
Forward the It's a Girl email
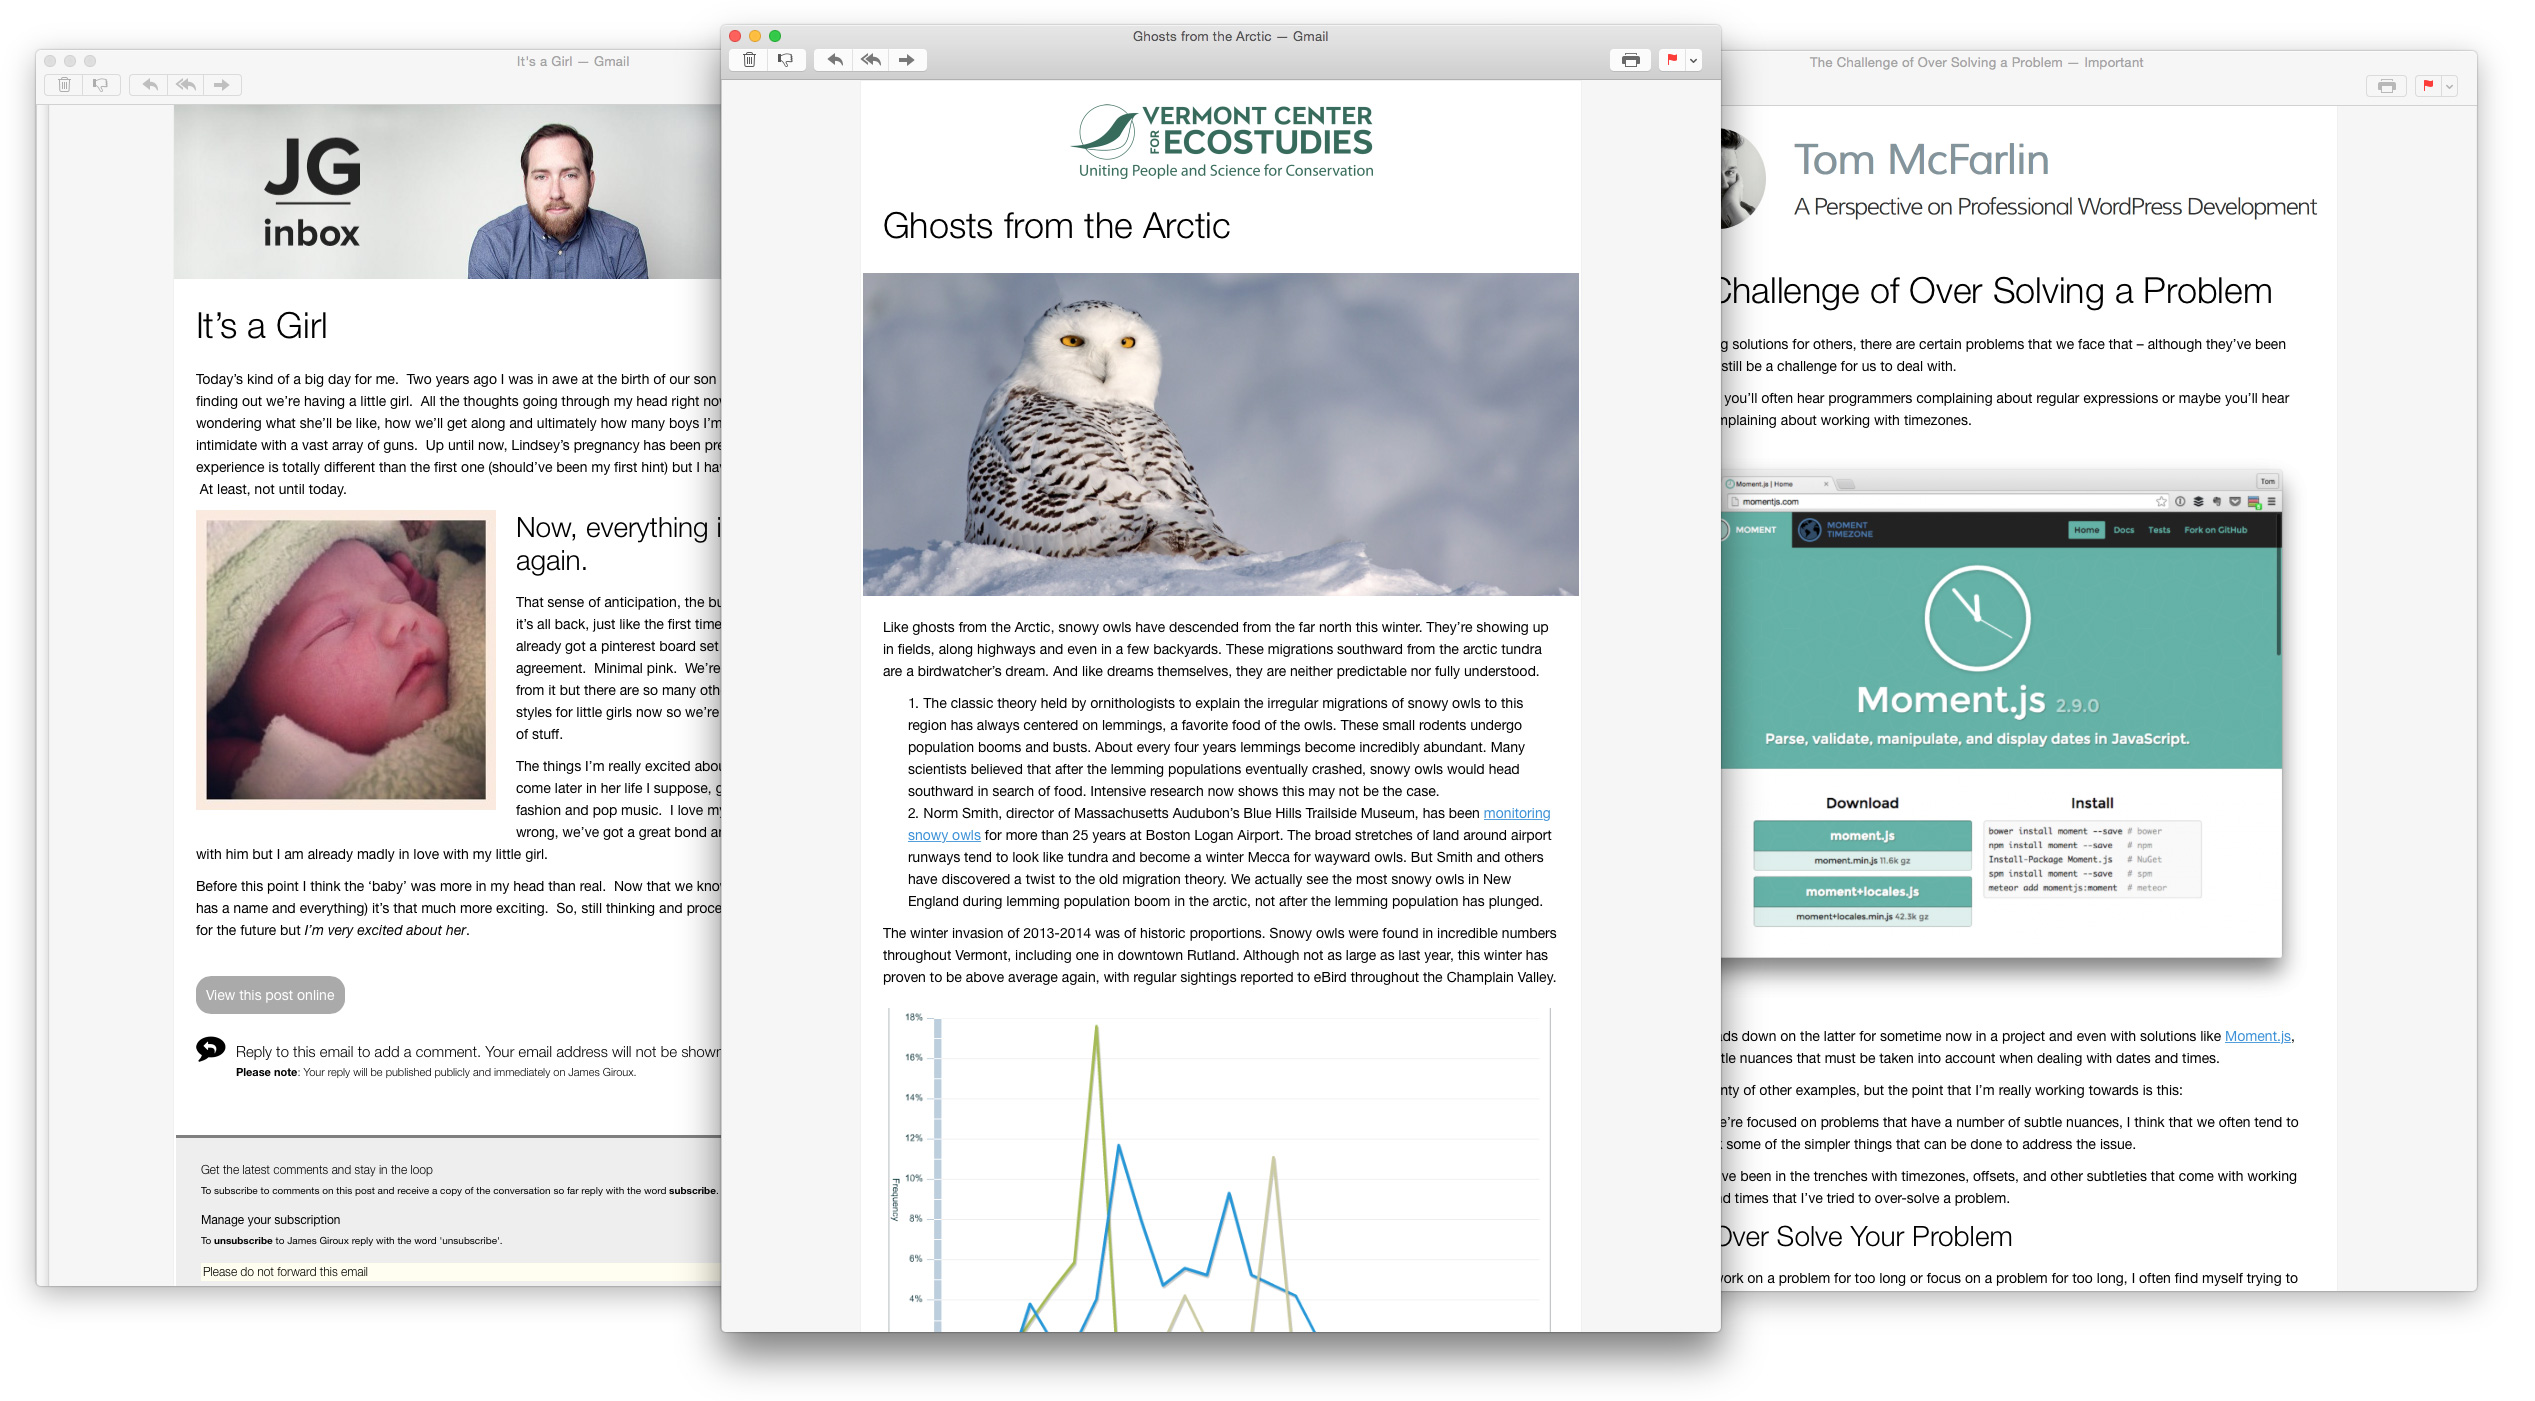tap(222, 85)
